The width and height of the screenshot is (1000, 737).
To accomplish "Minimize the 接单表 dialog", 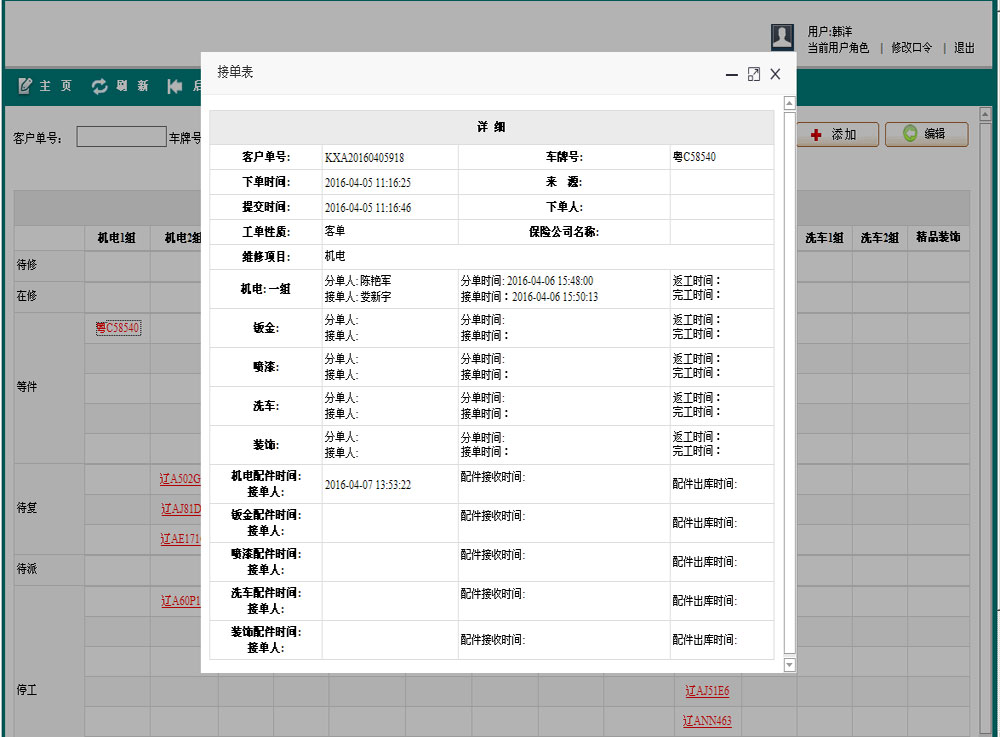I will (732, 74).
